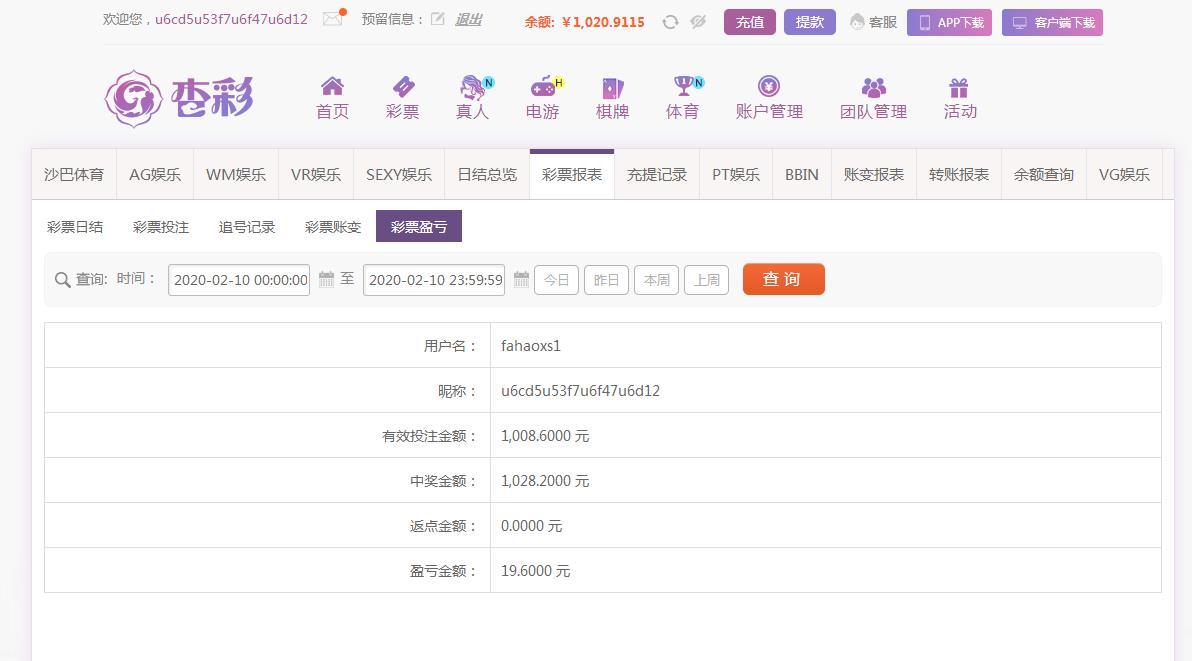
Task: Select 彩票盈亏 sub-tab
Action: click(419, 226)
